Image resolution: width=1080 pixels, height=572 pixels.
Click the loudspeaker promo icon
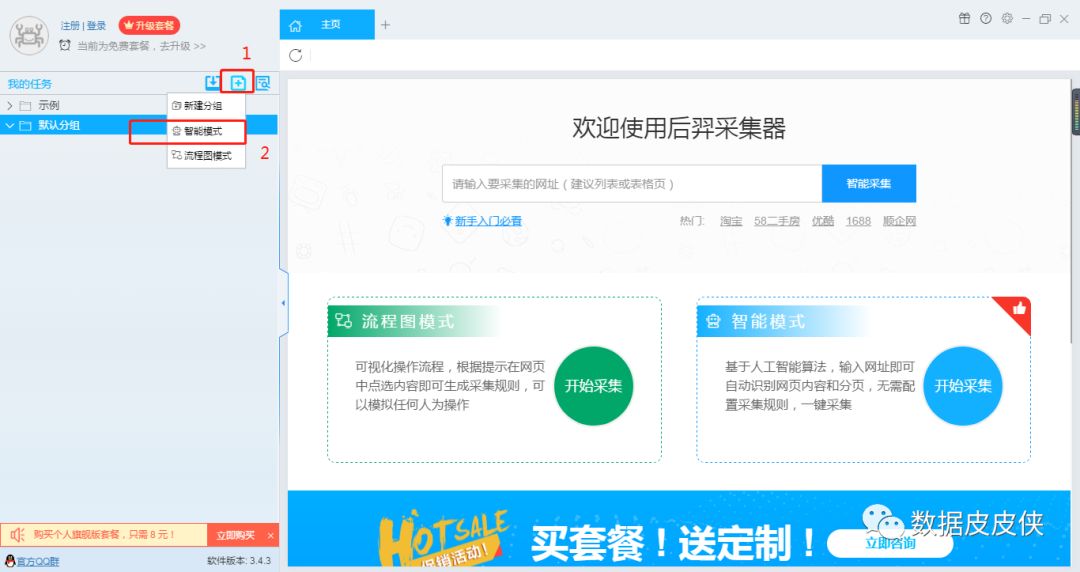point(17,535)
